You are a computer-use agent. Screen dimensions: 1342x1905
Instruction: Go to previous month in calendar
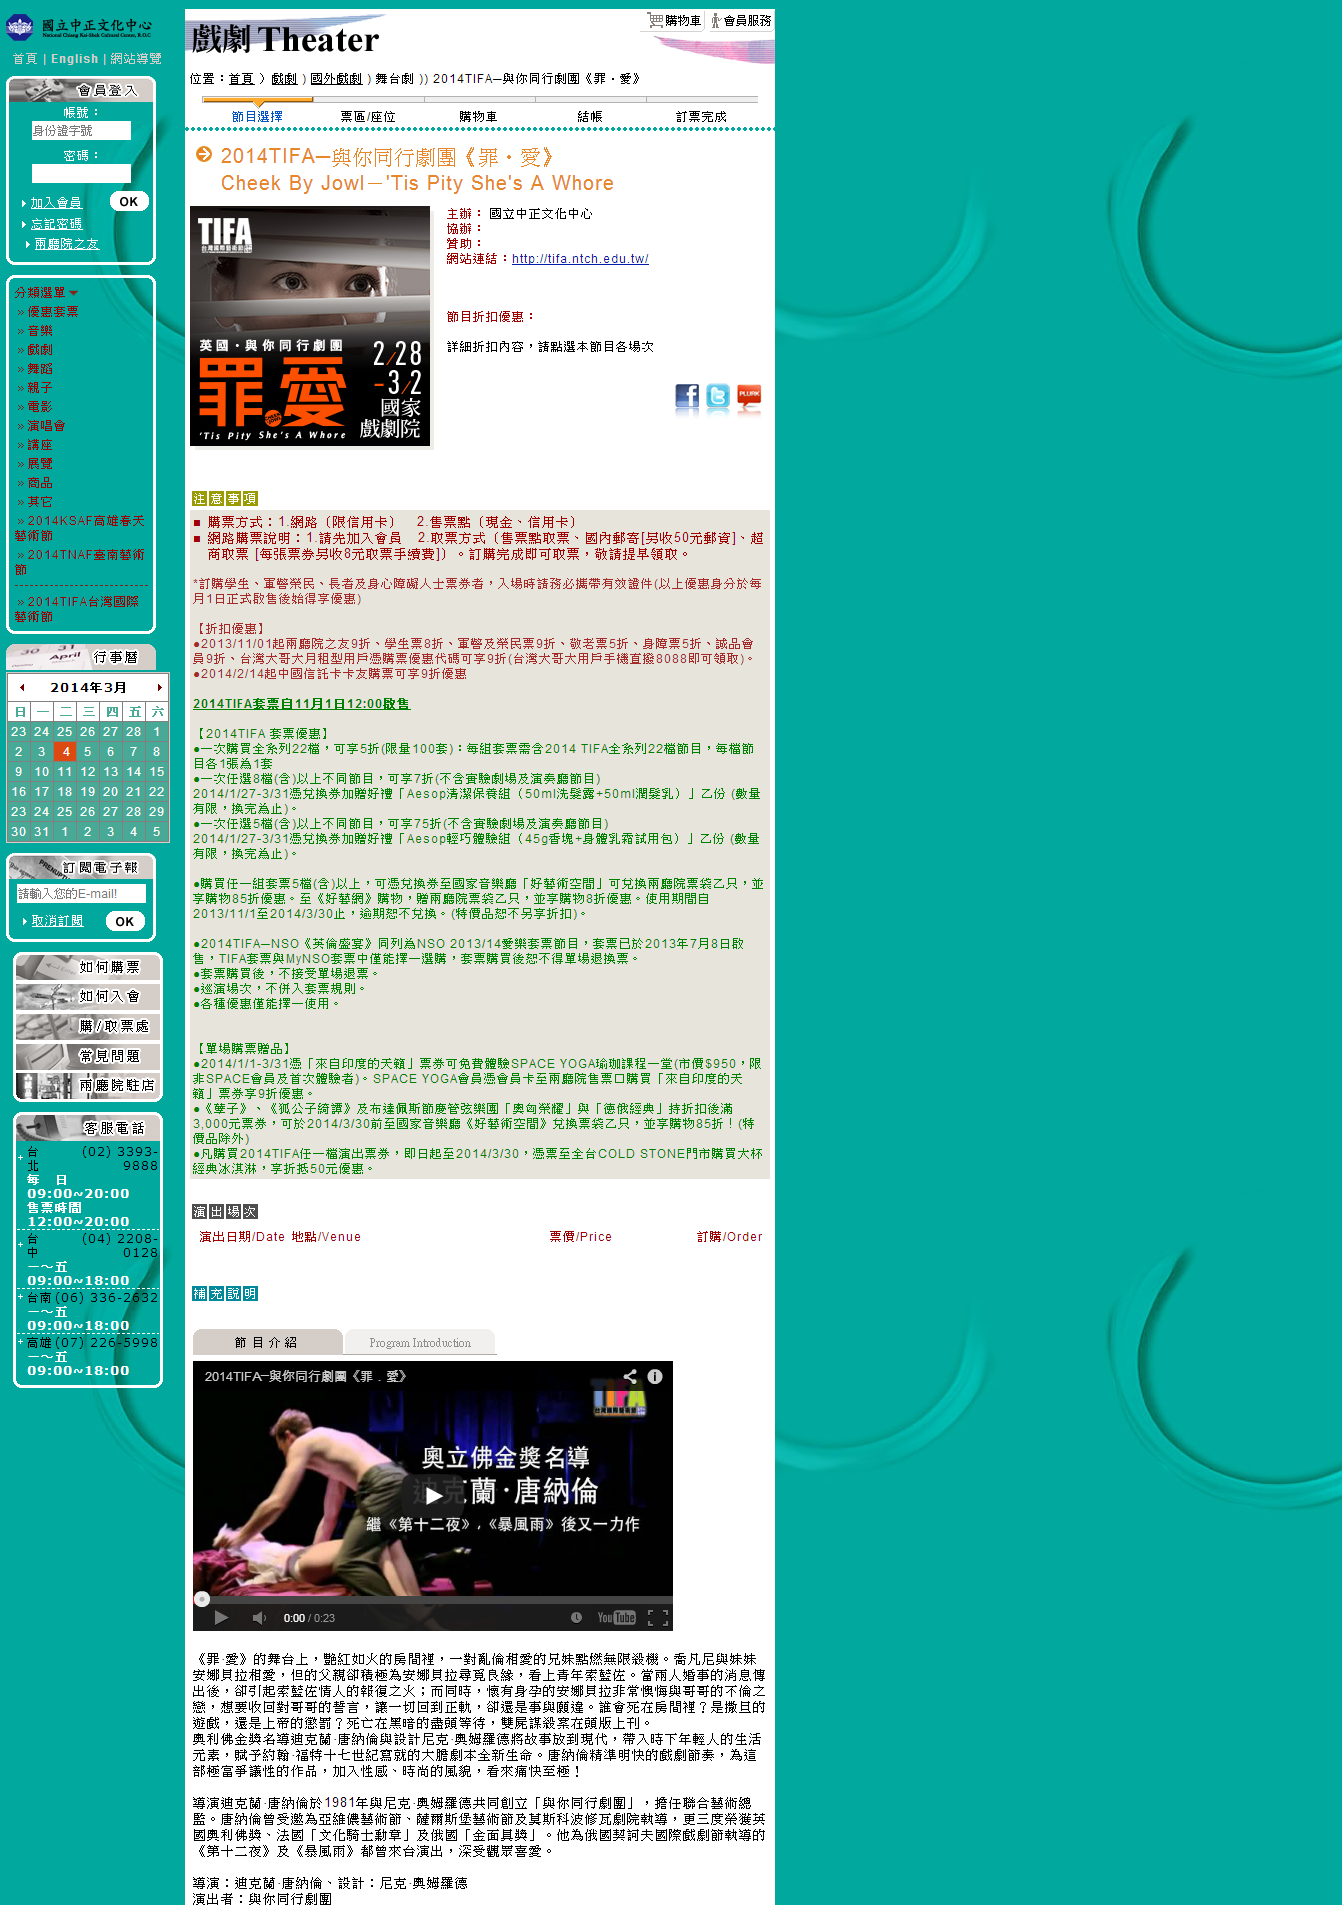pyautogui.click(x=22, y=688)
